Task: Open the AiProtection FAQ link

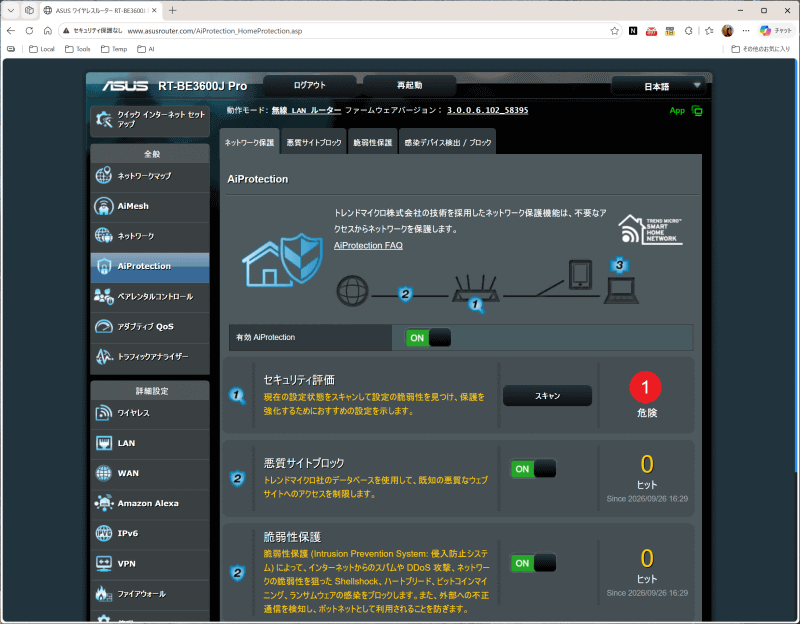Action: pos(368,245)
